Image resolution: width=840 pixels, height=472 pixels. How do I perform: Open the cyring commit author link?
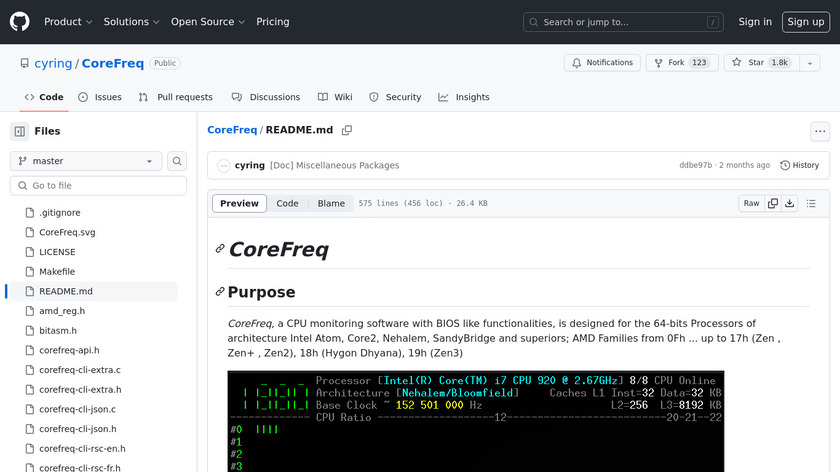click(x=250, y=166)
